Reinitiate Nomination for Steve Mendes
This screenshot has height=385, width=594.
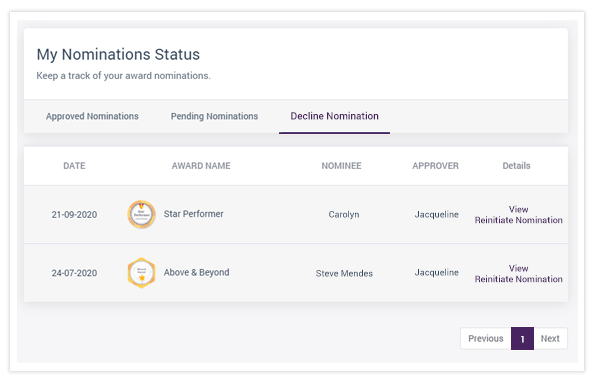pos(519,279)
